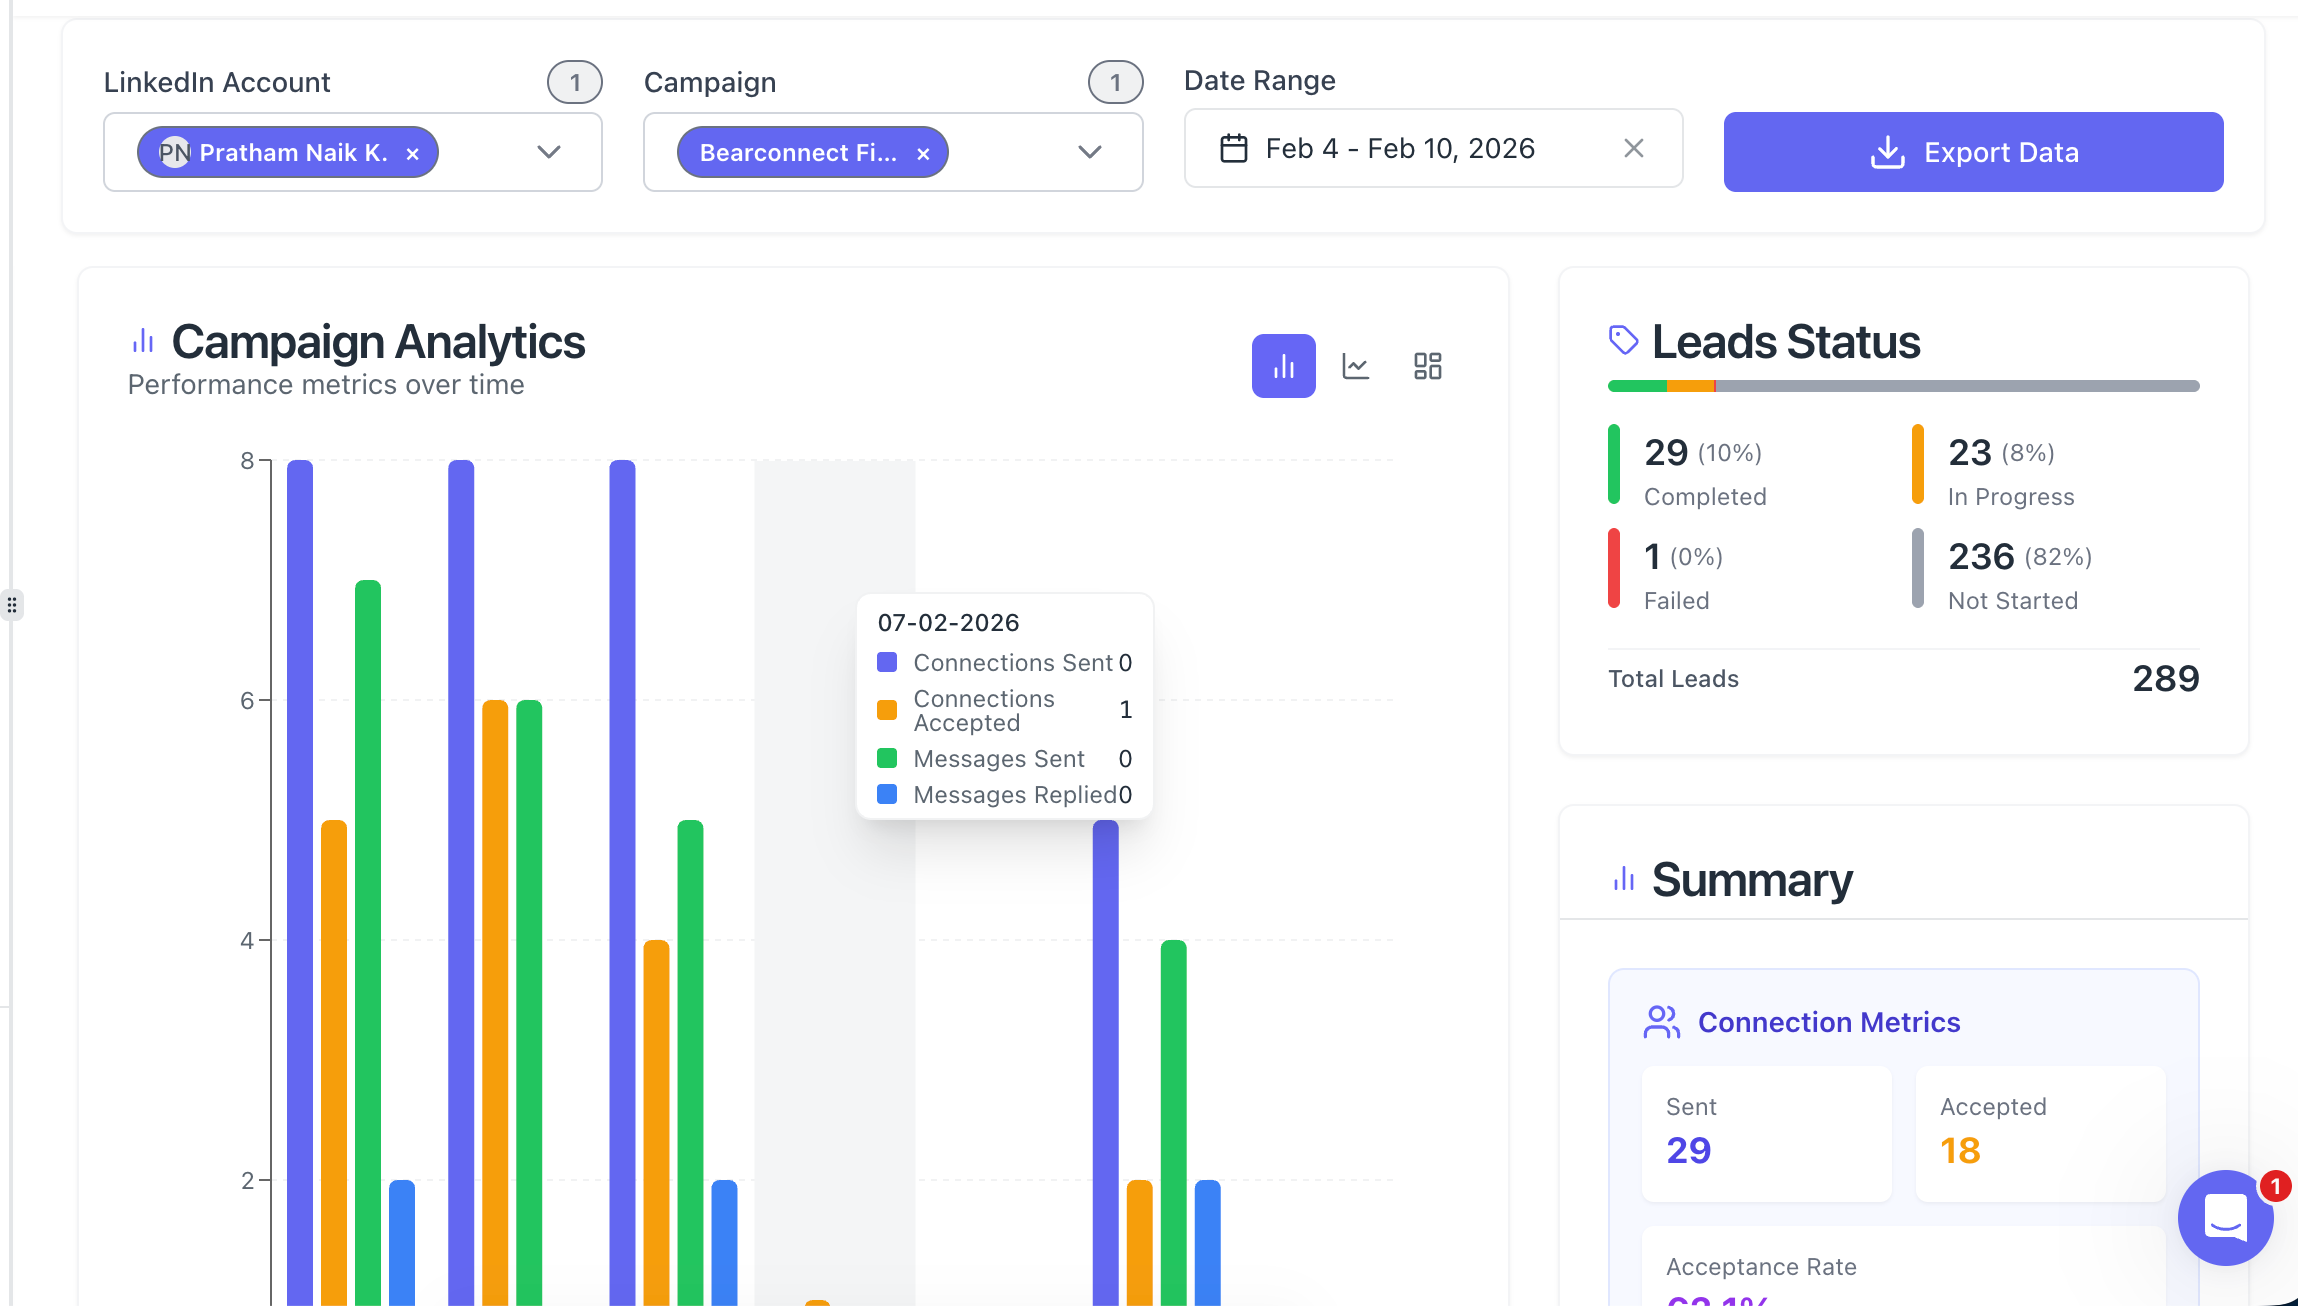2298x1306 pixels.
Task: Click the Connection Metrics people icon
Action: pos(1661,1022)
